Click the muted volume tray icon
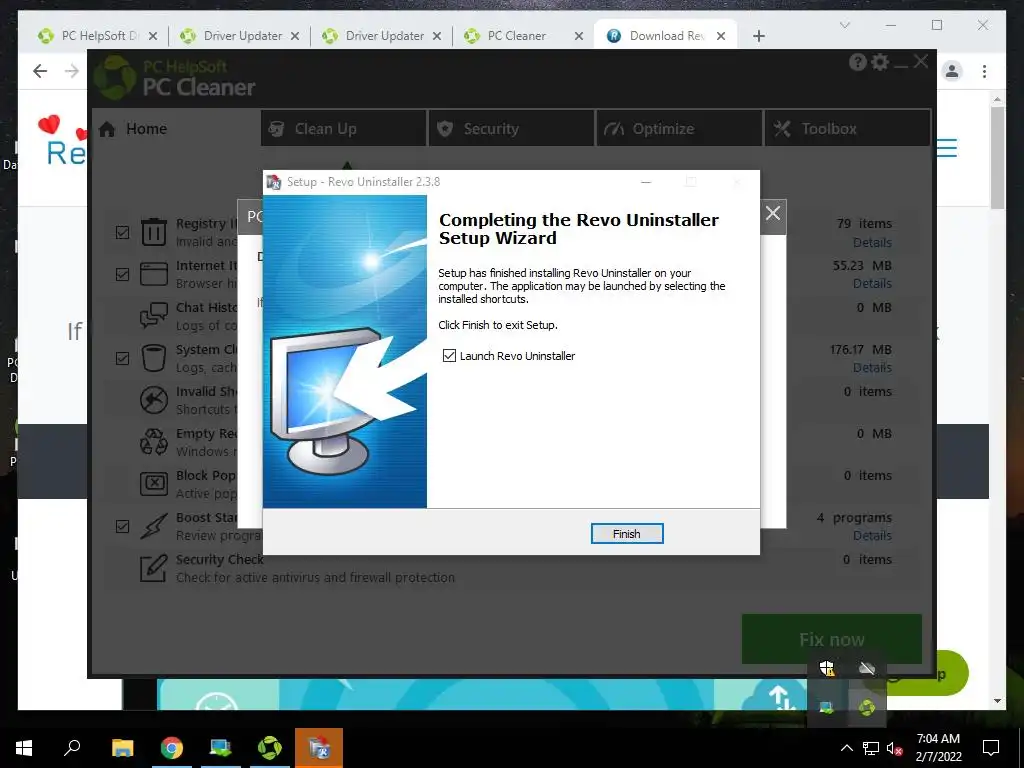 (895, 748)
